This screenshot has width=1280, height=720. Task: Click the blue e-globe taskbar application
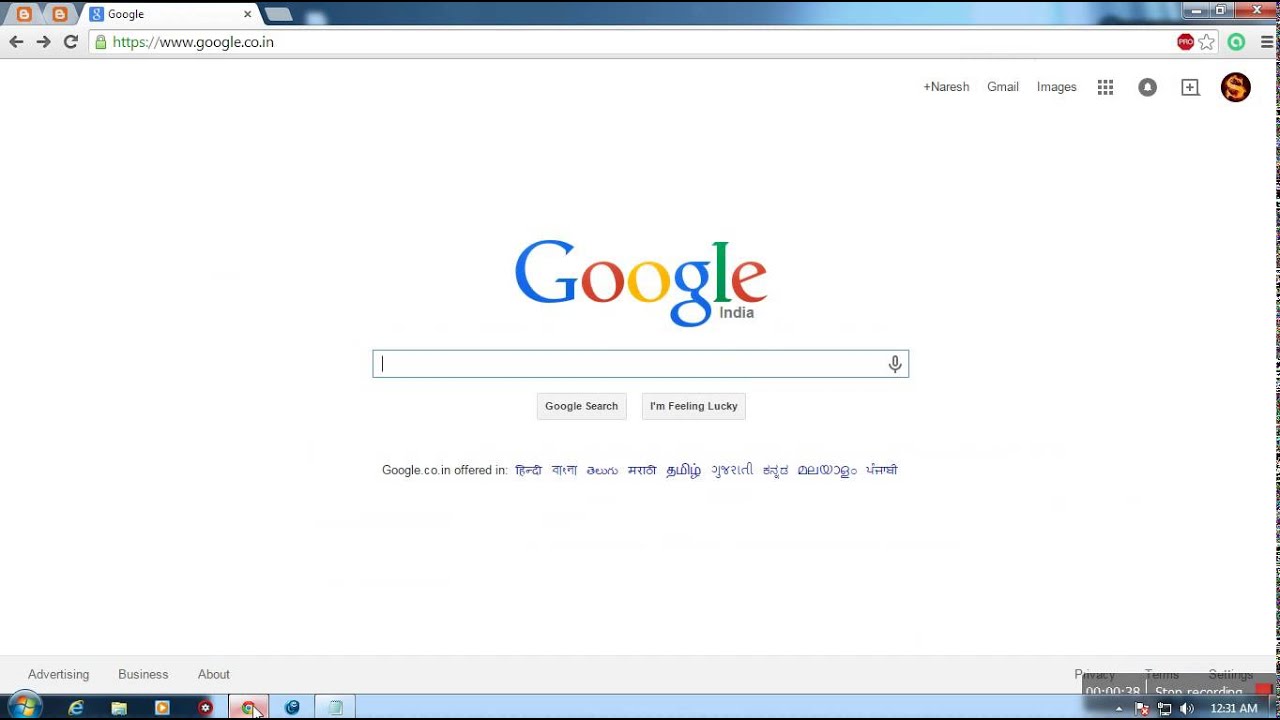click(x=292, y=708)
